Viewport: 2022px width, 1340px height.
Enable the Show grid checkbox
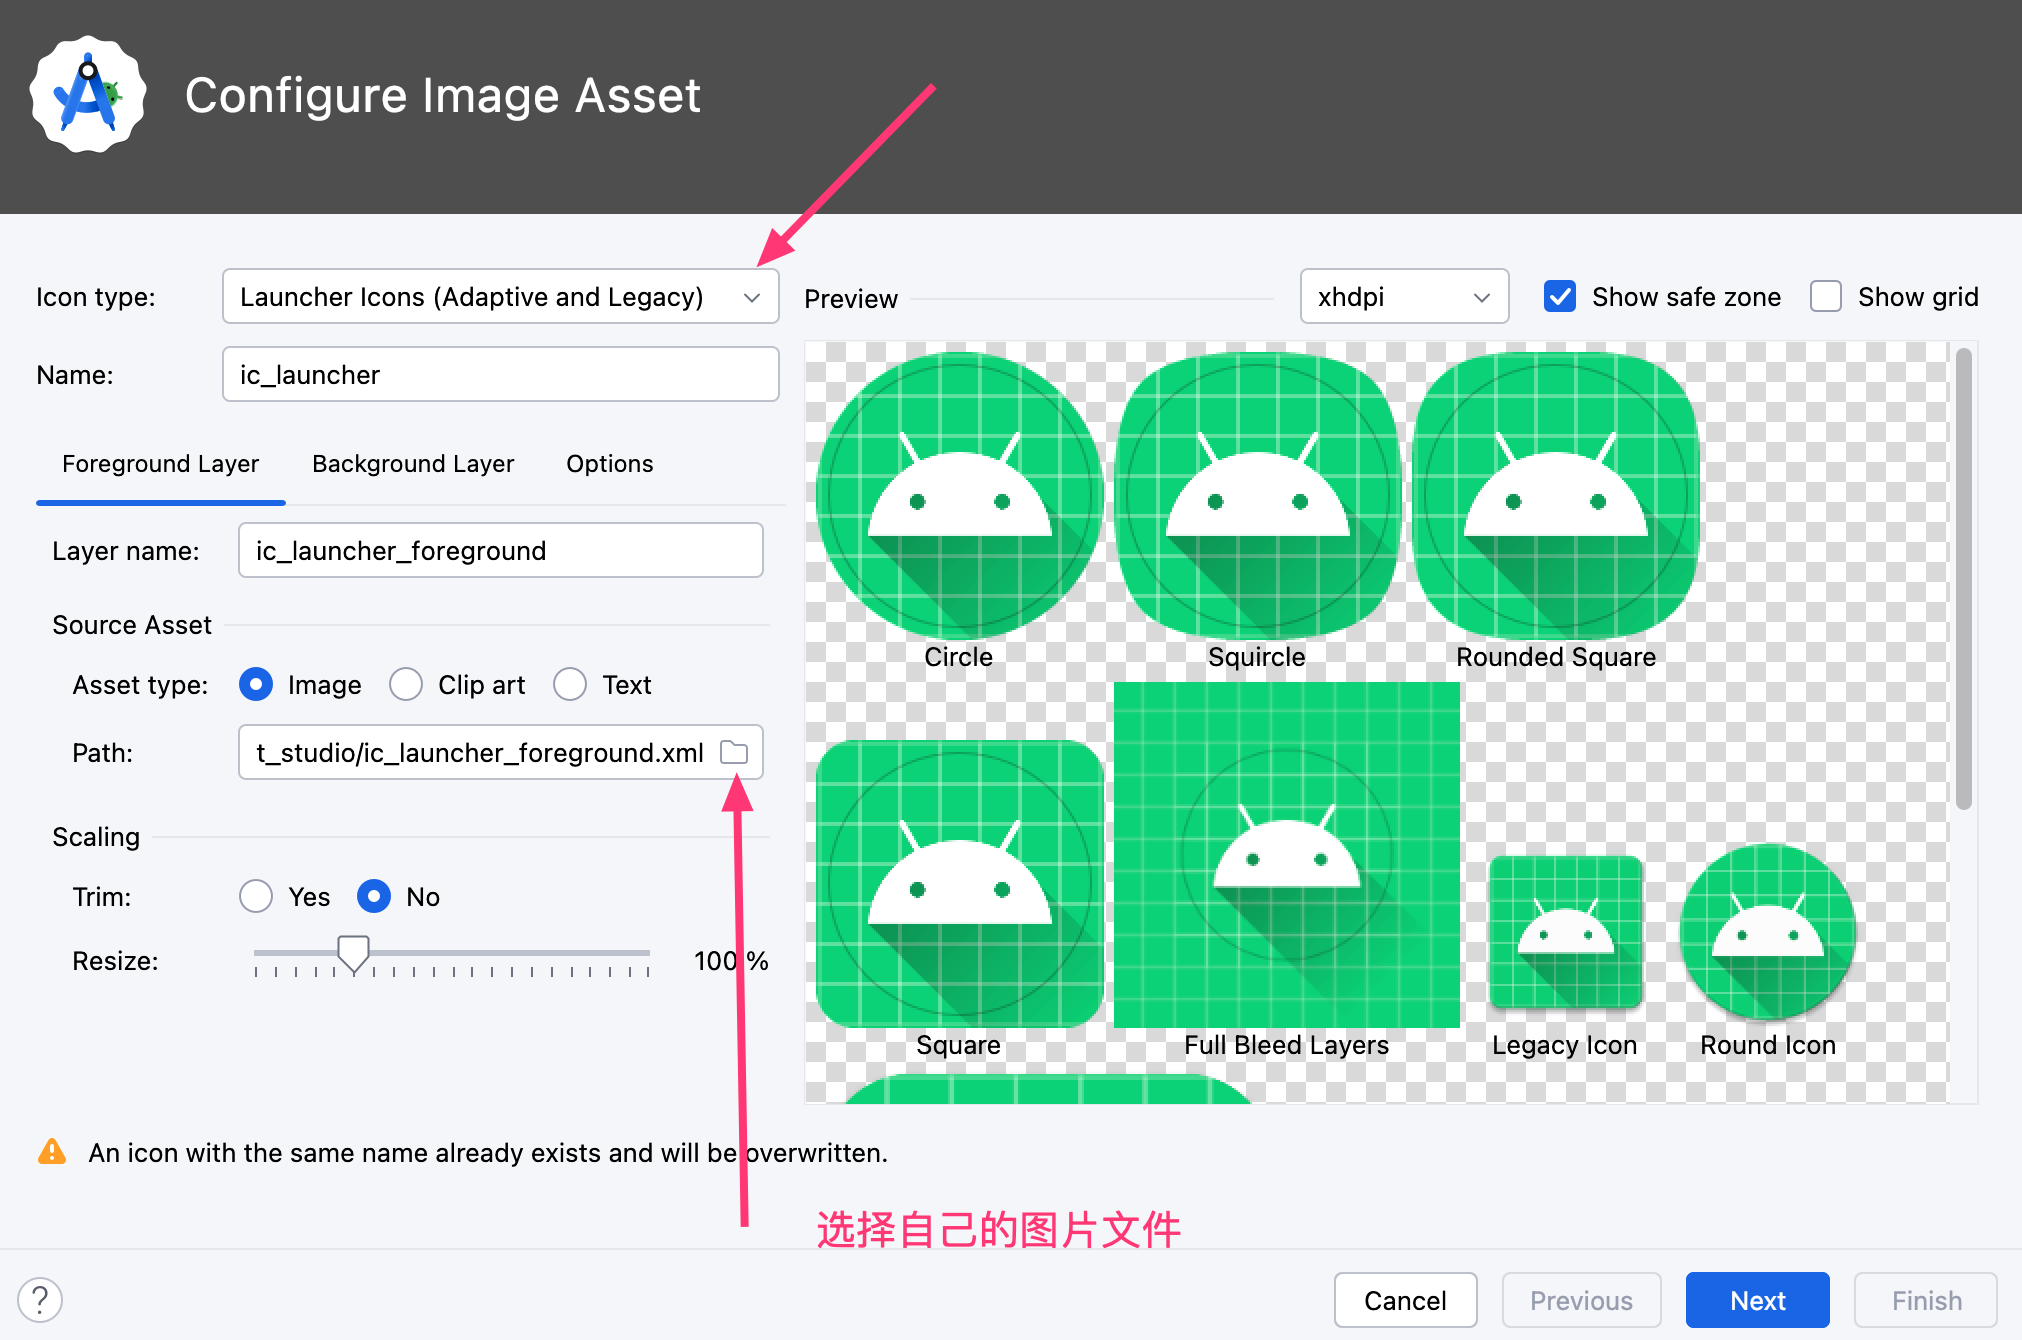pyautogui.click(x=1826, y=297)
